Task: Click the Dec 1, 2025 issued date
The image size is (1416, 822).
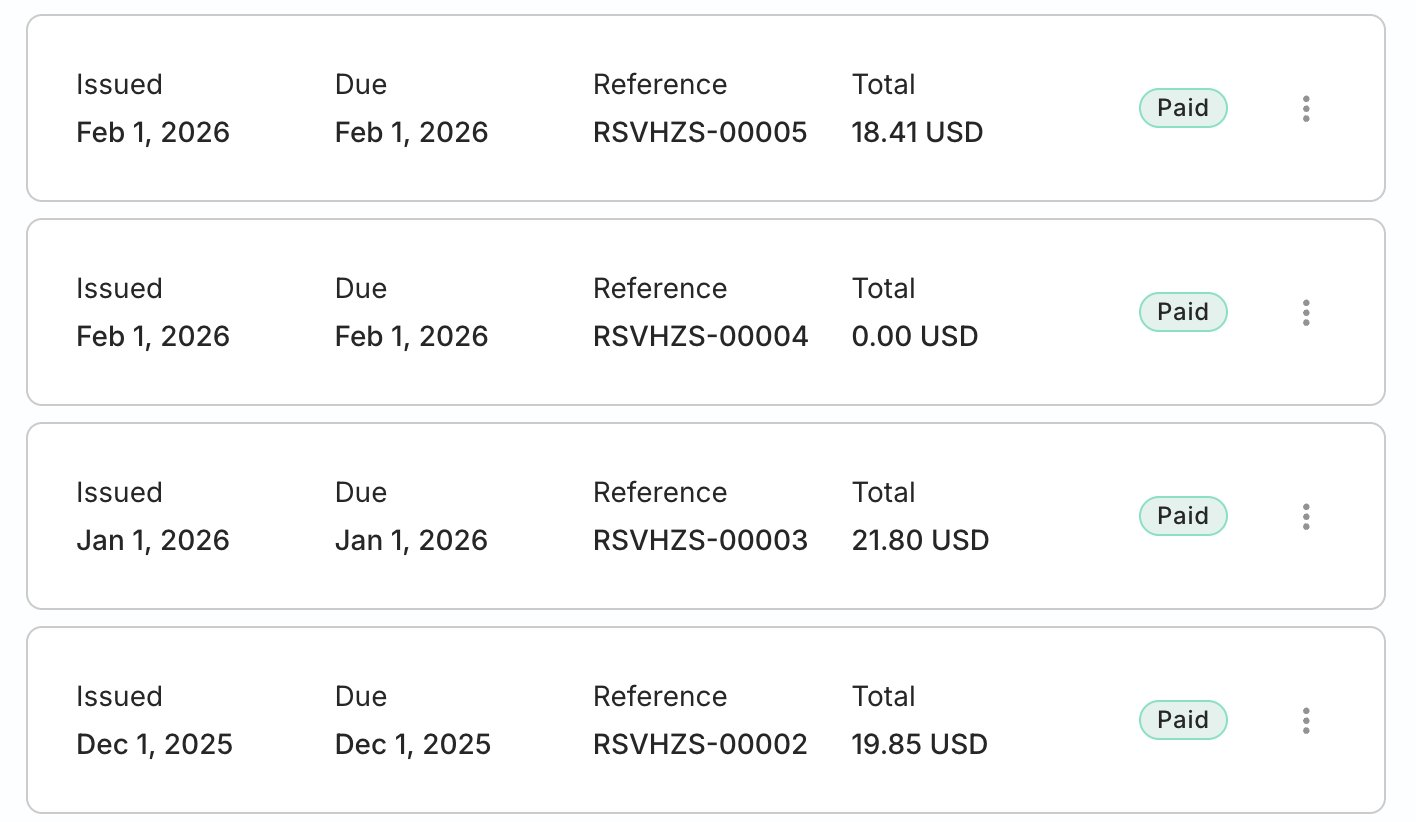Action: [x=154, y=745]
